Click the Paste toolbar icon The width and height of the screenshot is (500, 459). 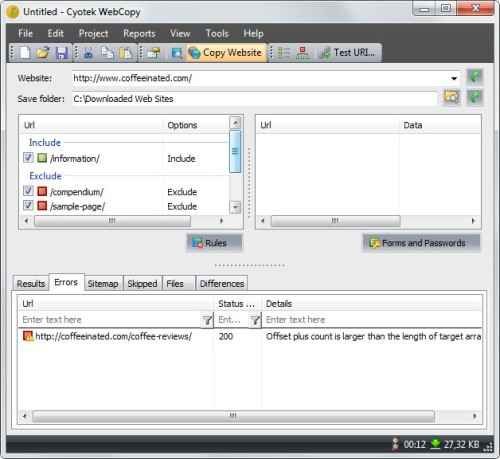pyautogui.click(x=126, y=53)
